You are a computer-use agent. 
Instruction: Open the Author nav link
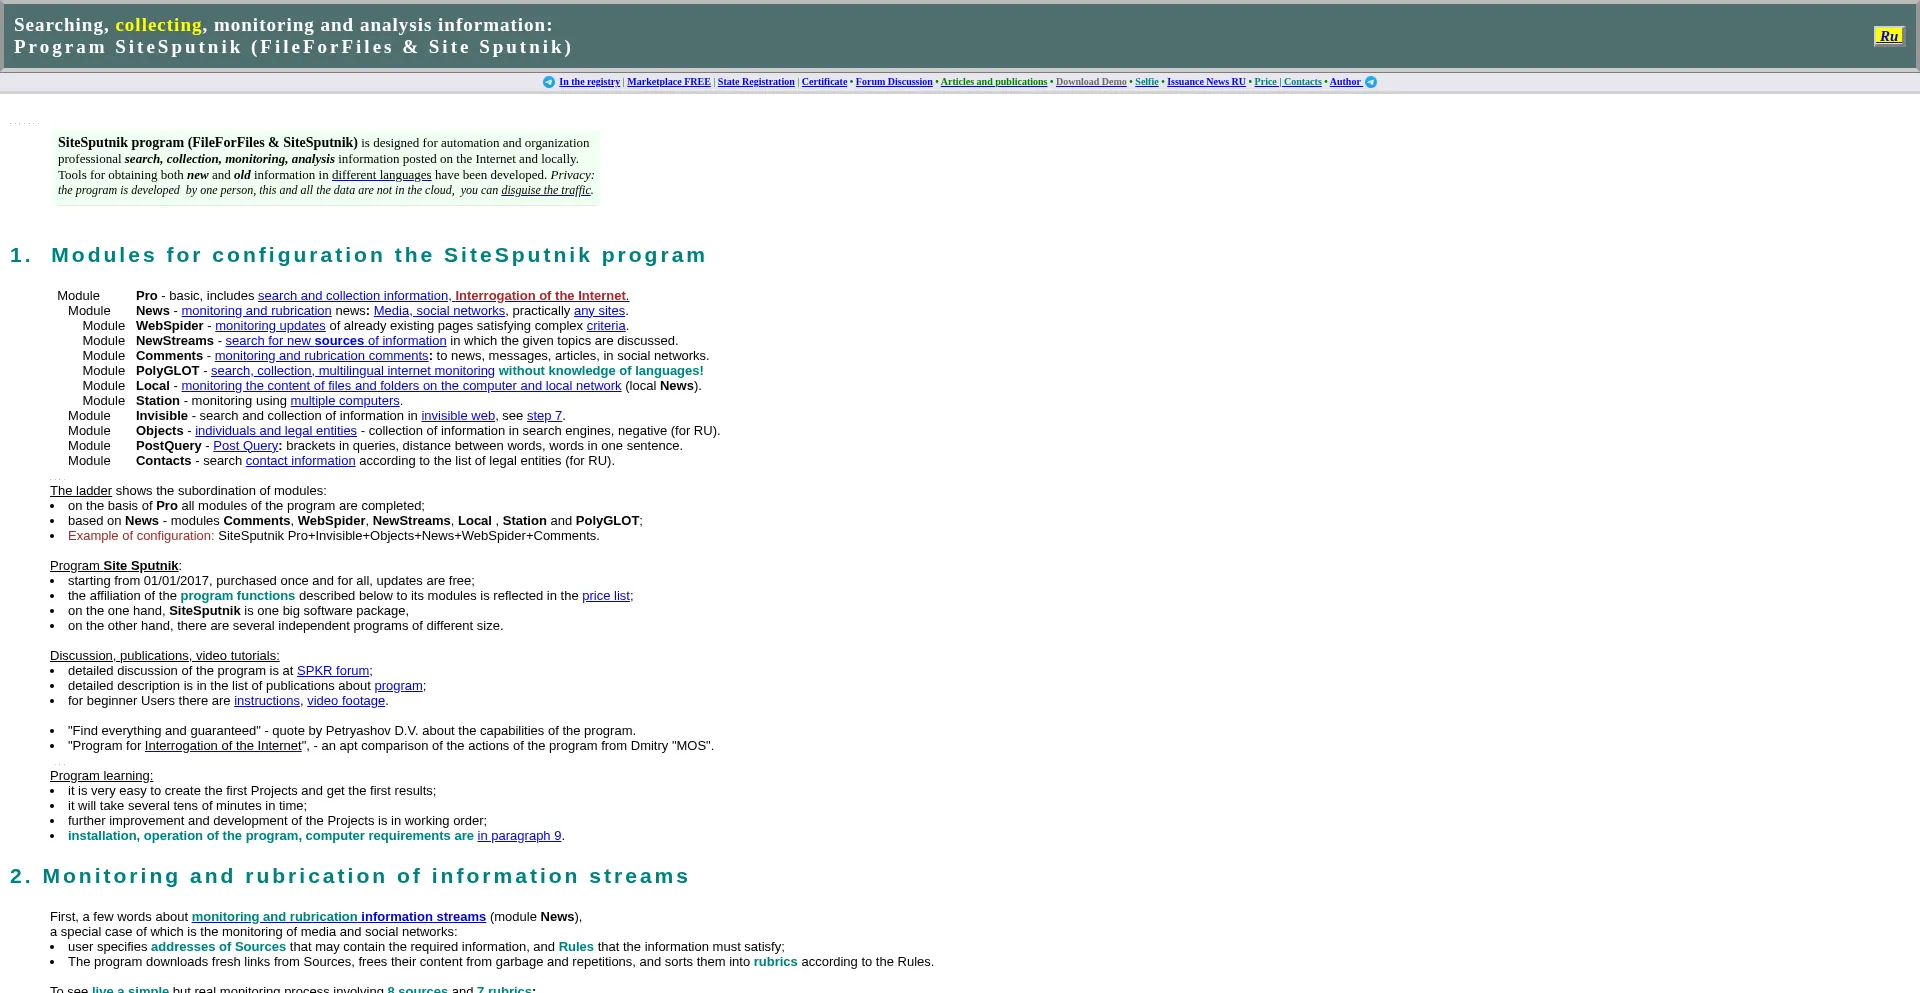tap(1345, 82)
